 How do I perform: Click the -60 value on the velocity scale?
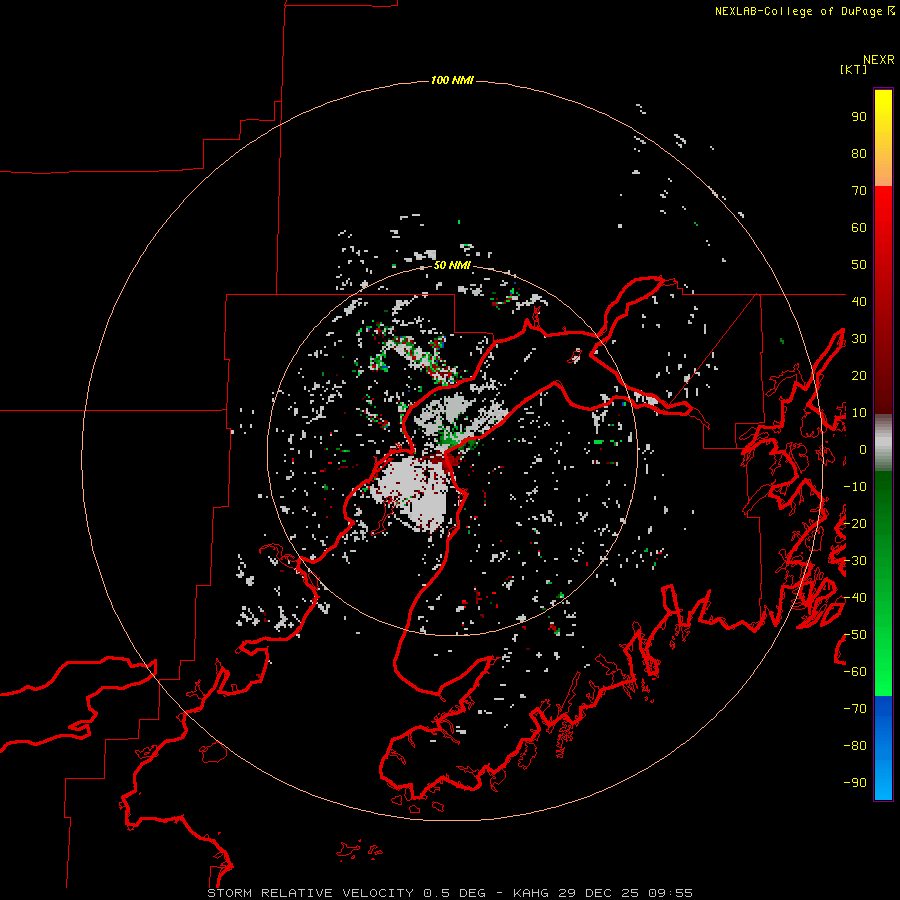click(x=855, y=672)
